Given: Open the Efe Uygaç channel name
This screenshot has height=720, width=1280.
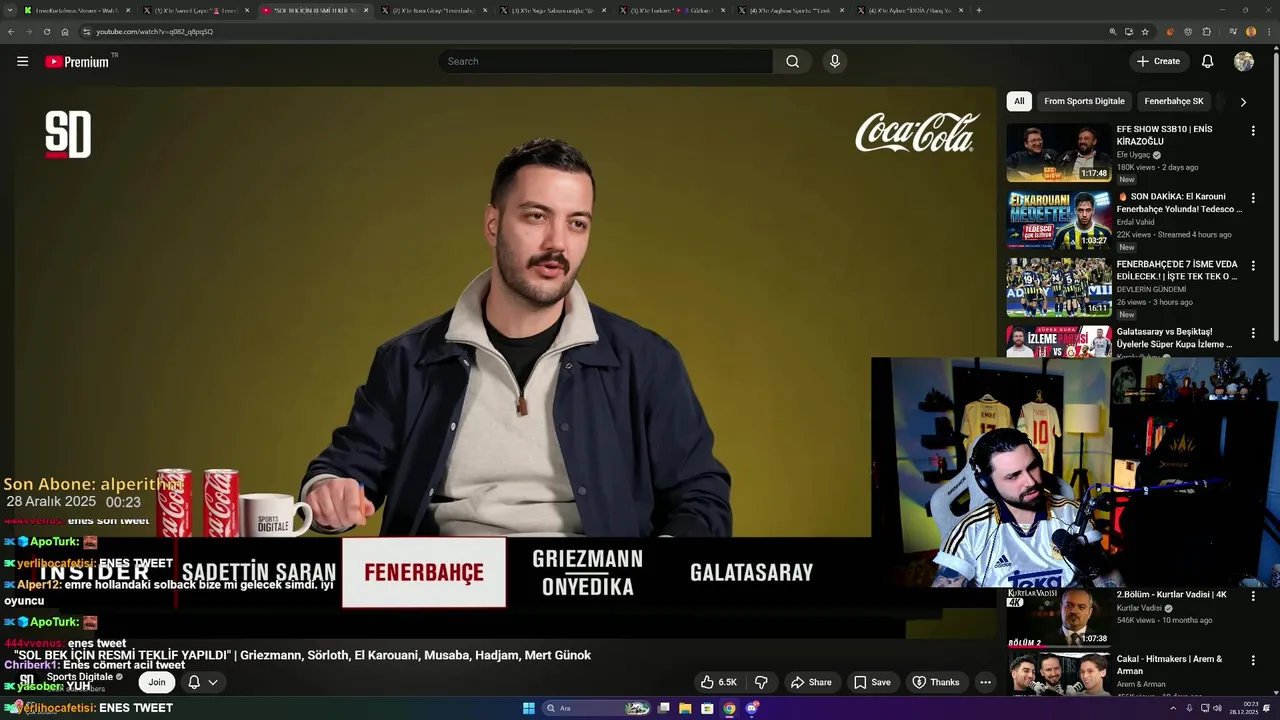Looking at the screenshot, I should click(x=1134, y=155).
